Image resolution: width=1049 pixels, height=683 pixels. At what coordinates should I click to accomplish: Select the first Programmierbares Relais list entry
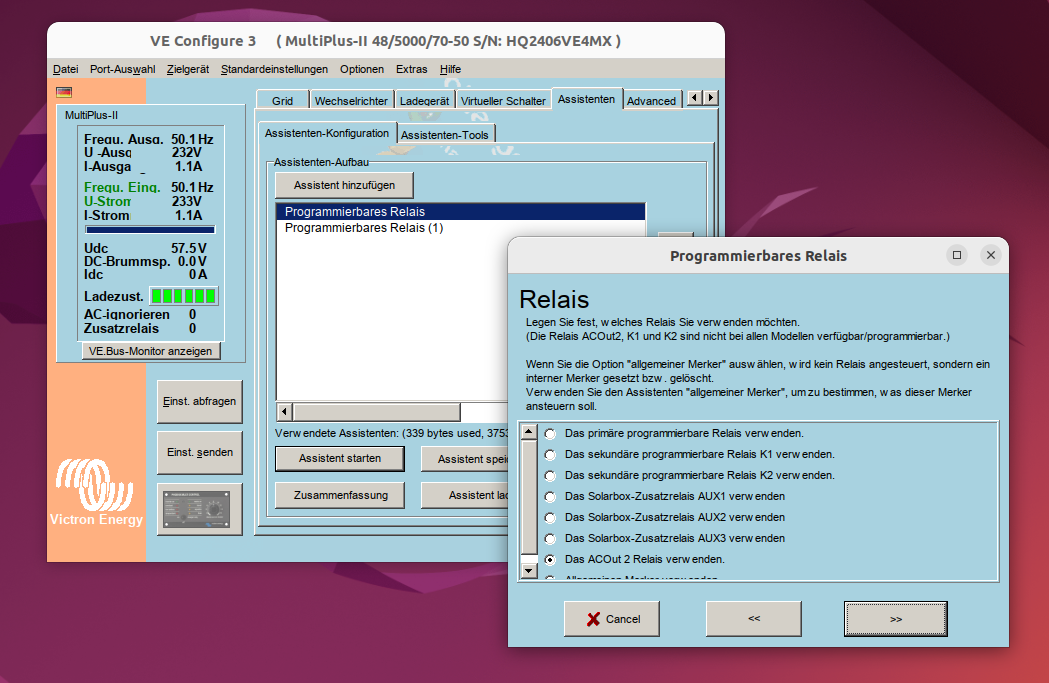click(461, 212)
